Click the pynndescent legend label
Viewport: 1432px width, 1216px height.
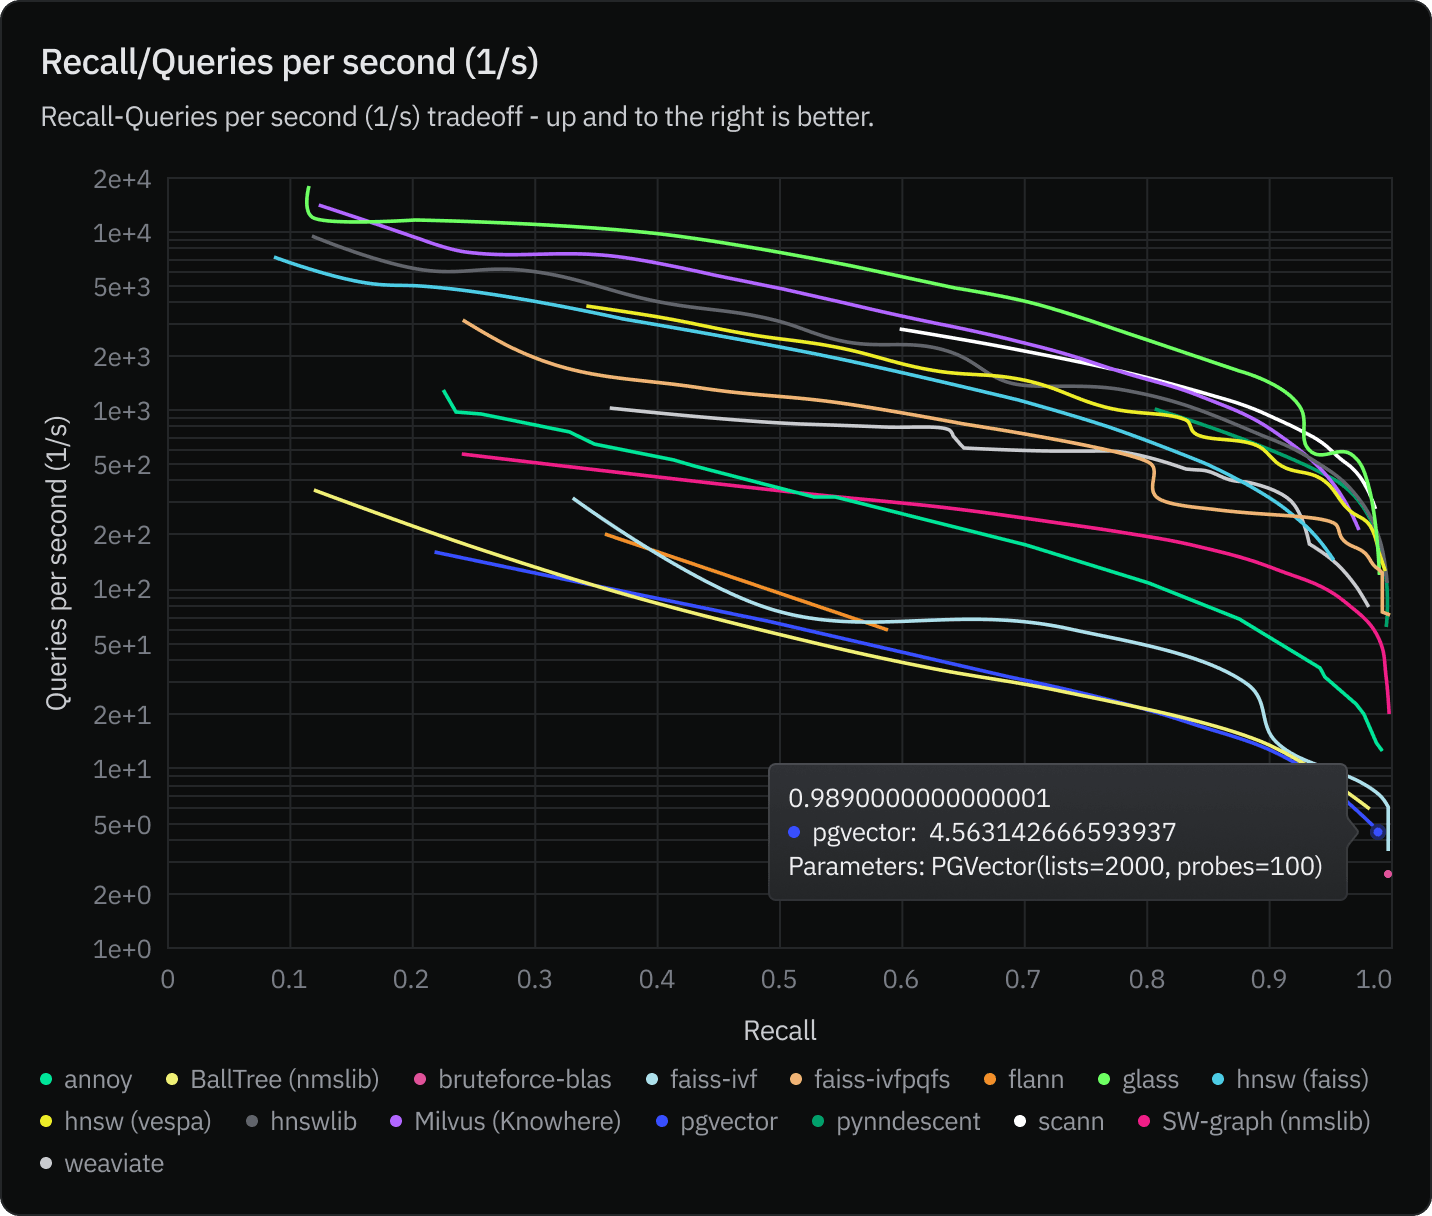(908, 1122)
